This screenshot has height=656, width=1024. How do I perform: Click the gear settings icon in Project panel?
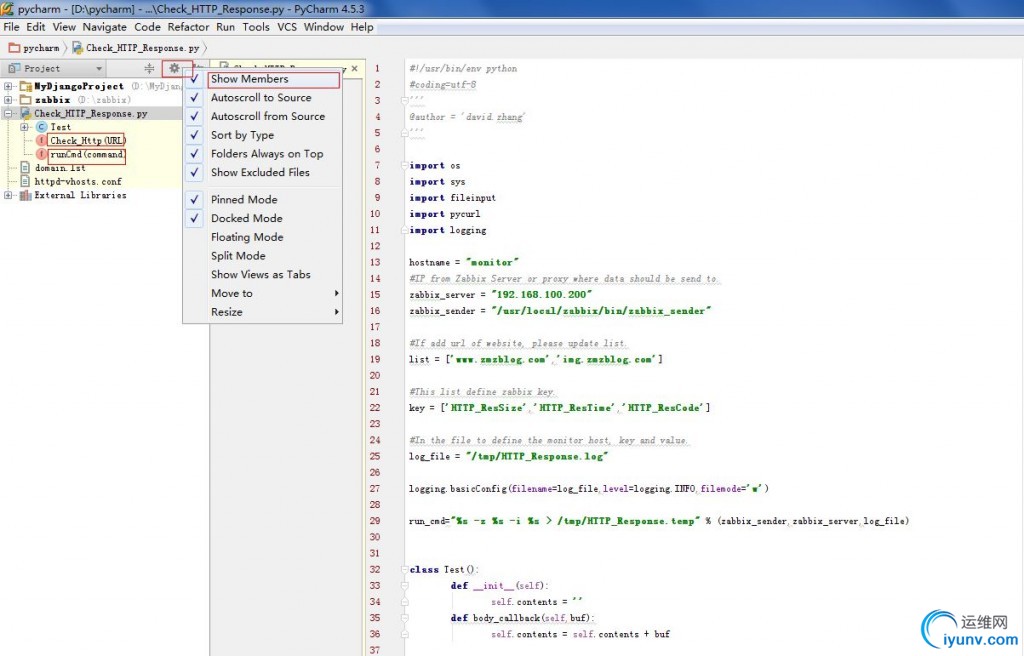coord(174,68)
